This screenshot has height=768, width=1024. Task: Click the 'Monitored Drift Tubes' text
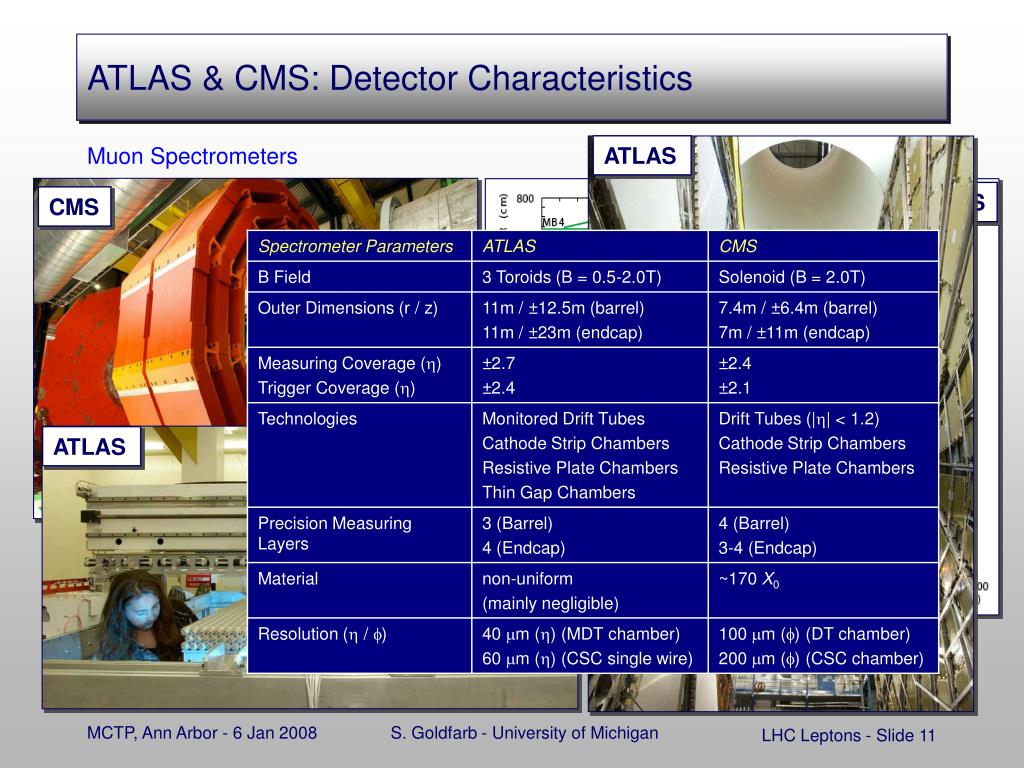(563, 419)
